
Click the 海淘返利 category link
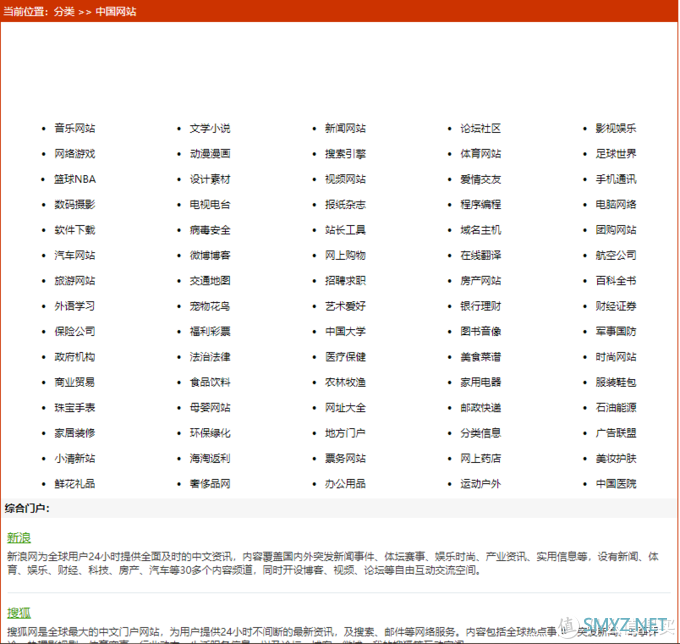210,459
